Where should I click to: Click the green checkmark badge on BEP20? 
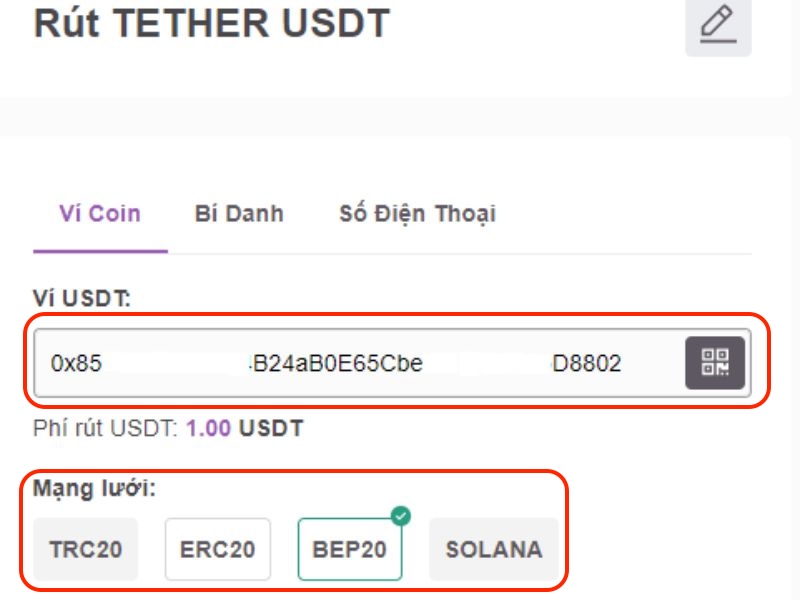400,517
